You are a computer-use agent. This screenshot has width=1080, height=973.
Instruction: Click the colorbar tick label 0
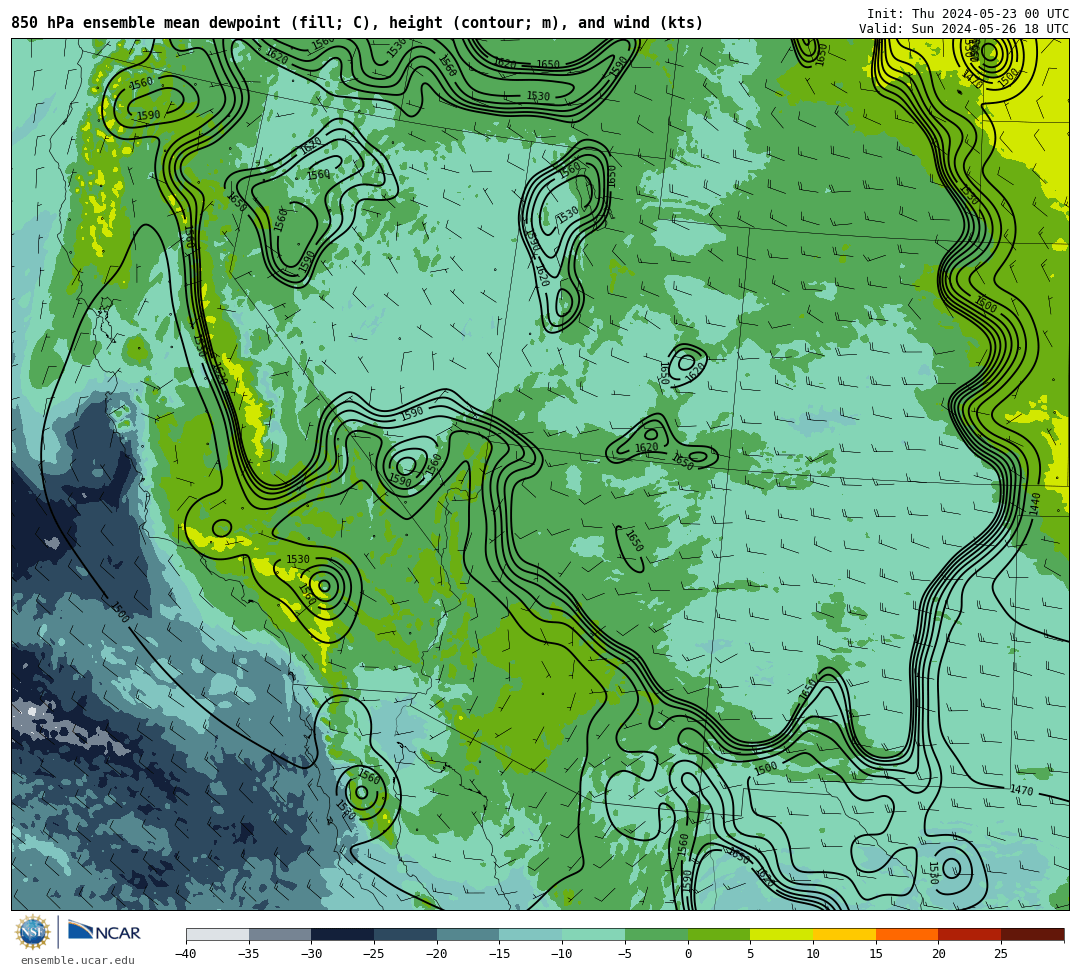[688, 954]
